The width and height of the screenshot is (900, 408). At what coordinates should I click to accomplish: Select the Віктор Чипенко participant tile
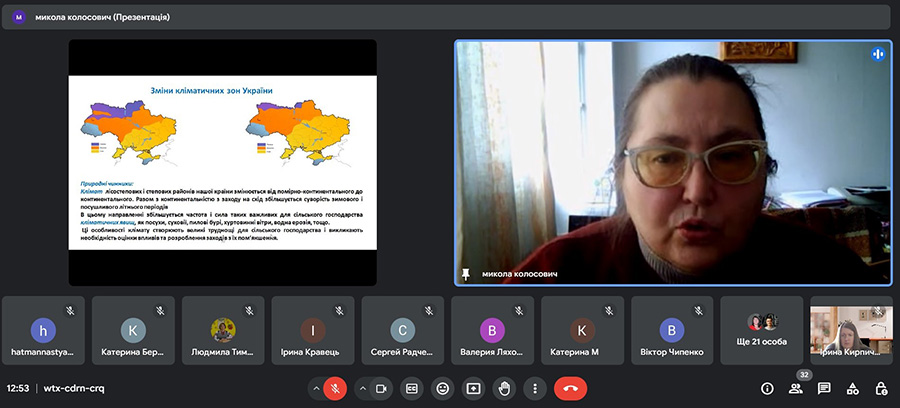pyautogui.click(x=672, y=331)
